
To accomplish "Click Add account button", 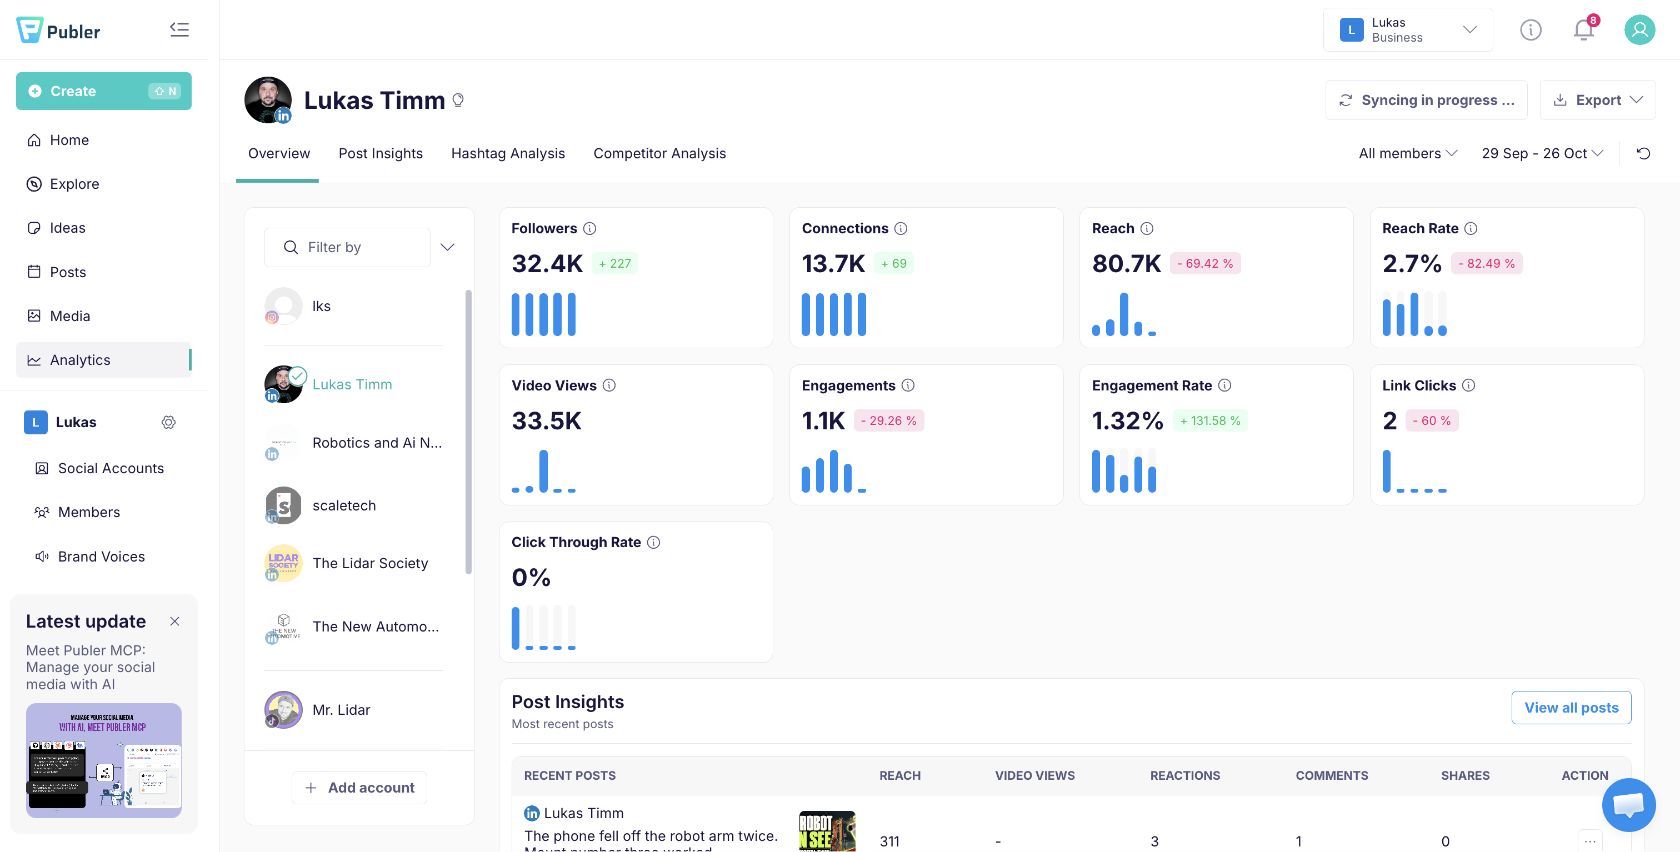I will (x=360, y=788).
